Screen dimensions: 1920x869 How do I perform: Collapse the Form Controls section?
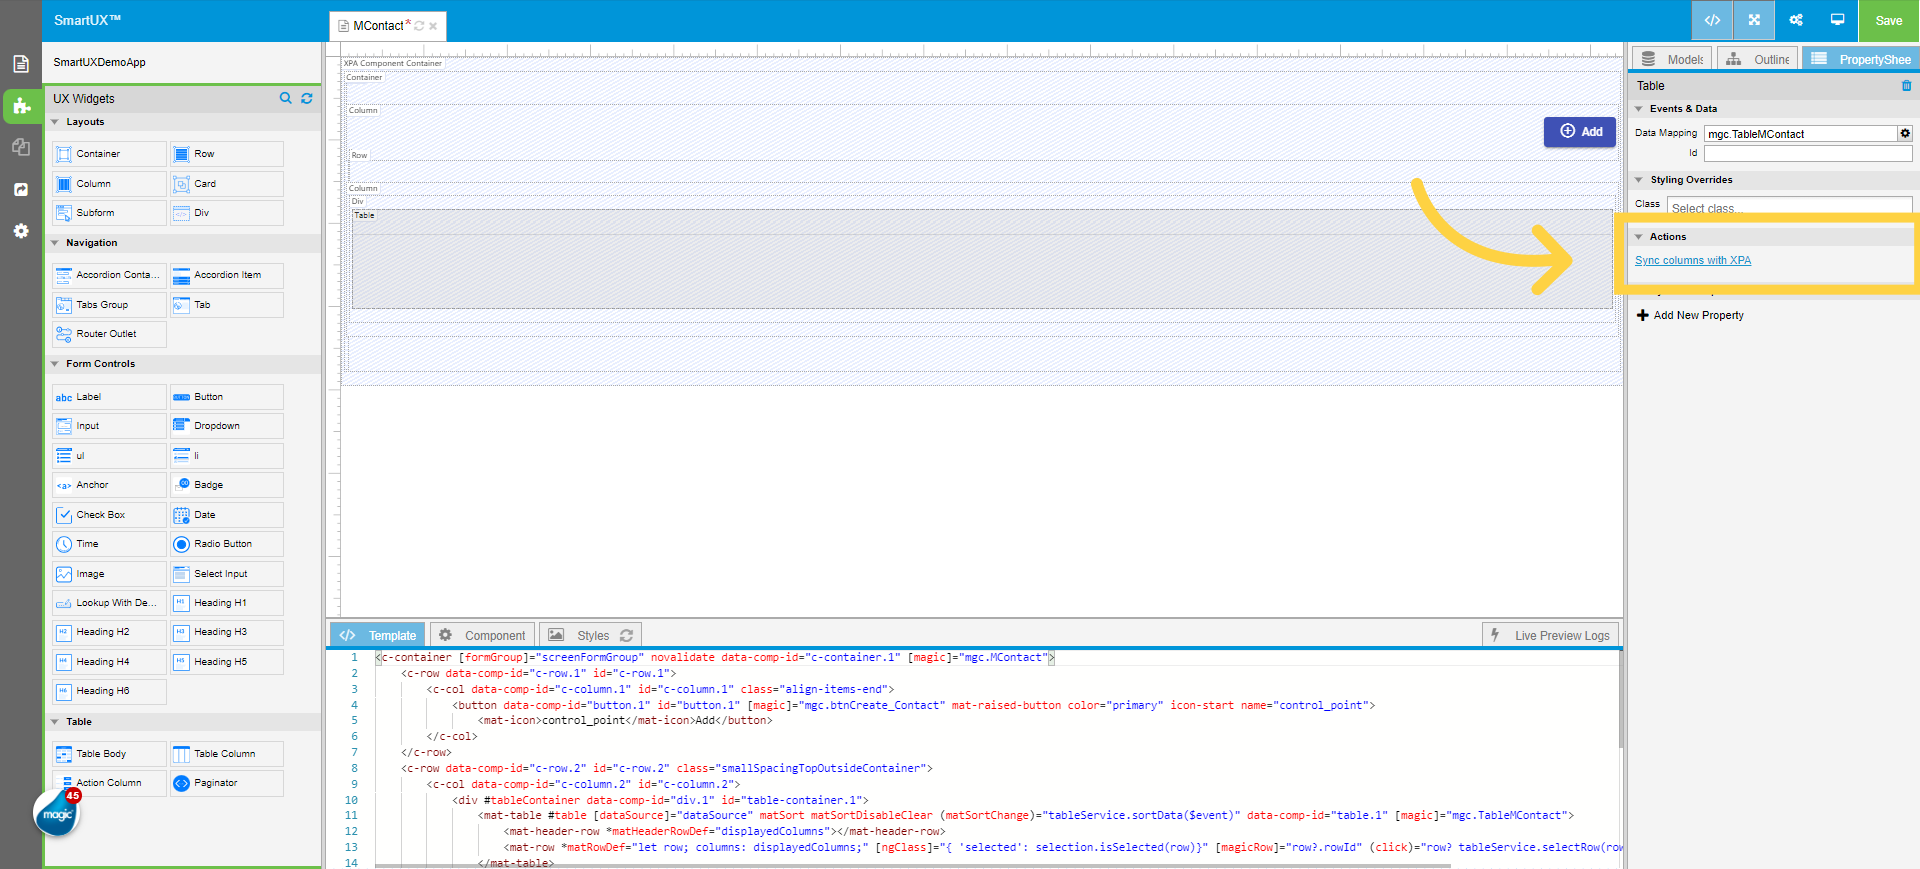tap(55, 364)
